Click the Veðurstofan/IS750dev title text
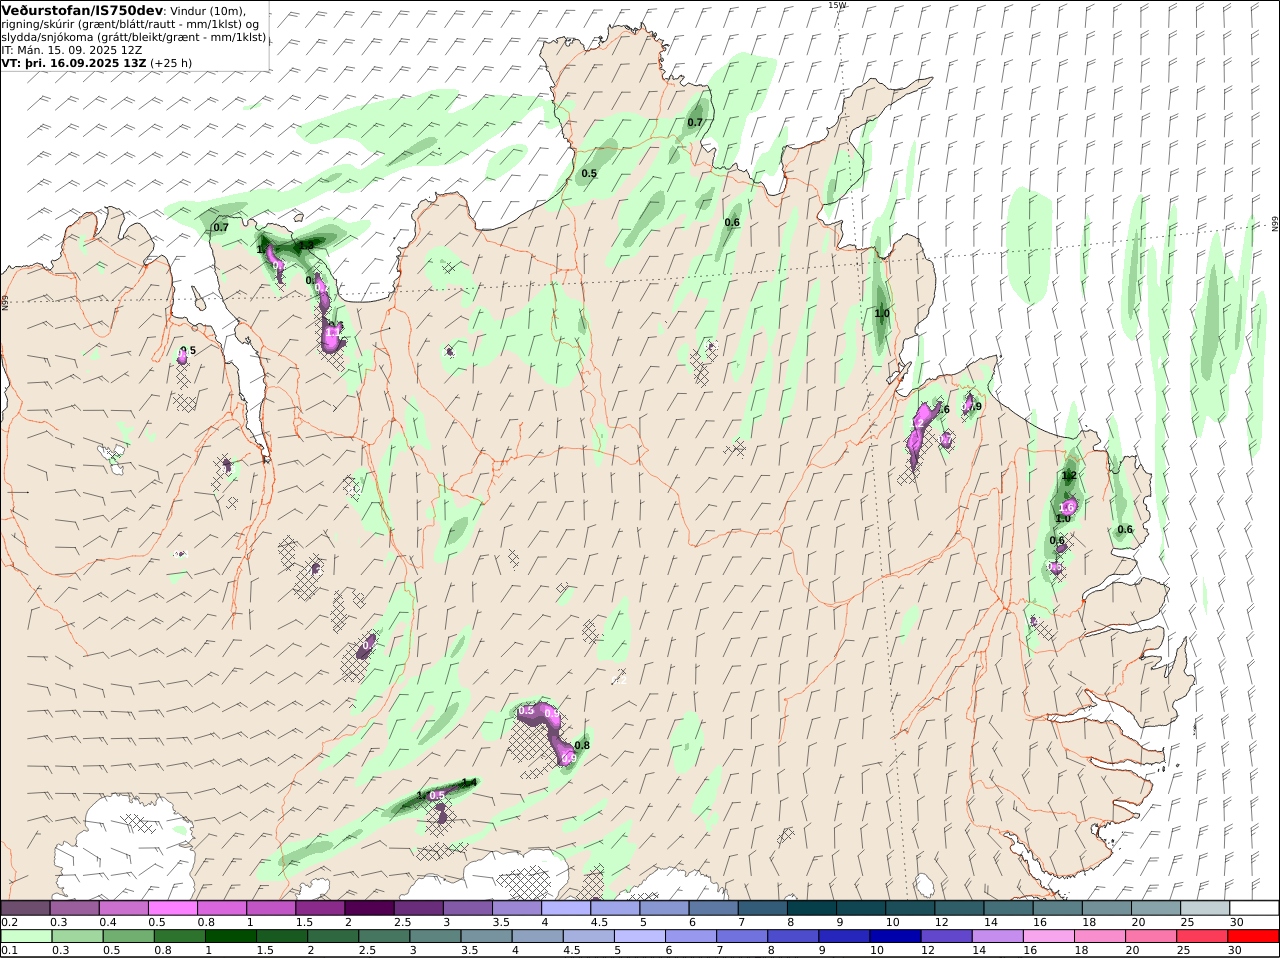Screen dimensions: 1280x958 82,10
